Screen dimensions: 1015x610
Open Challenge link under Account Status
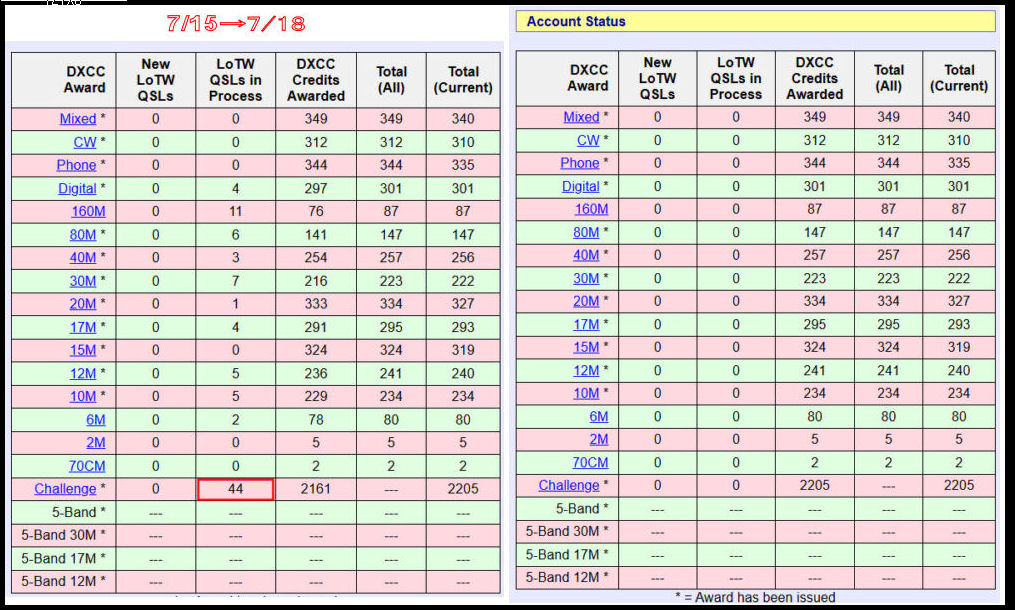pyautogui.click(x=569, y=485)
